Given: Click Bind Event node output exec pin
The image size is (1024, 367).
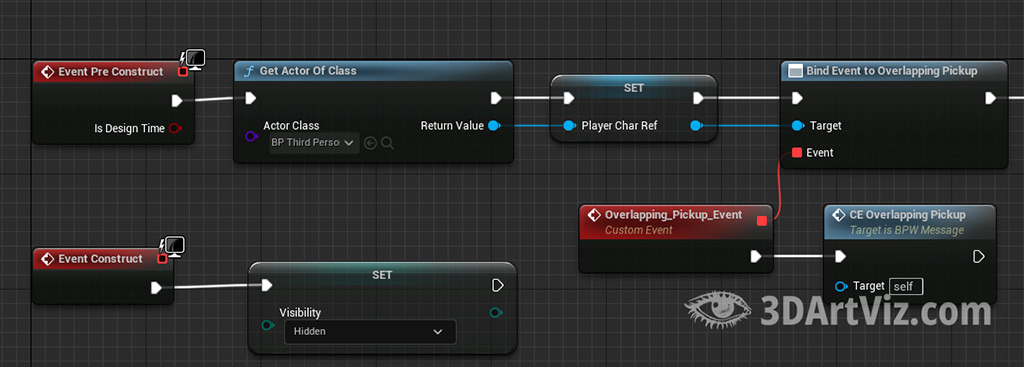Looking at the screenshot, I should coord(991,99).
